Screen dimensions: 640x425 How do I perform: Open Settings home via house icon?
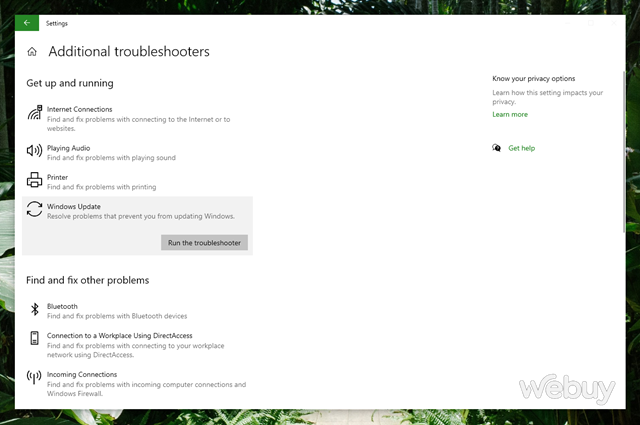pyautogui.click(x=32, y=52)
